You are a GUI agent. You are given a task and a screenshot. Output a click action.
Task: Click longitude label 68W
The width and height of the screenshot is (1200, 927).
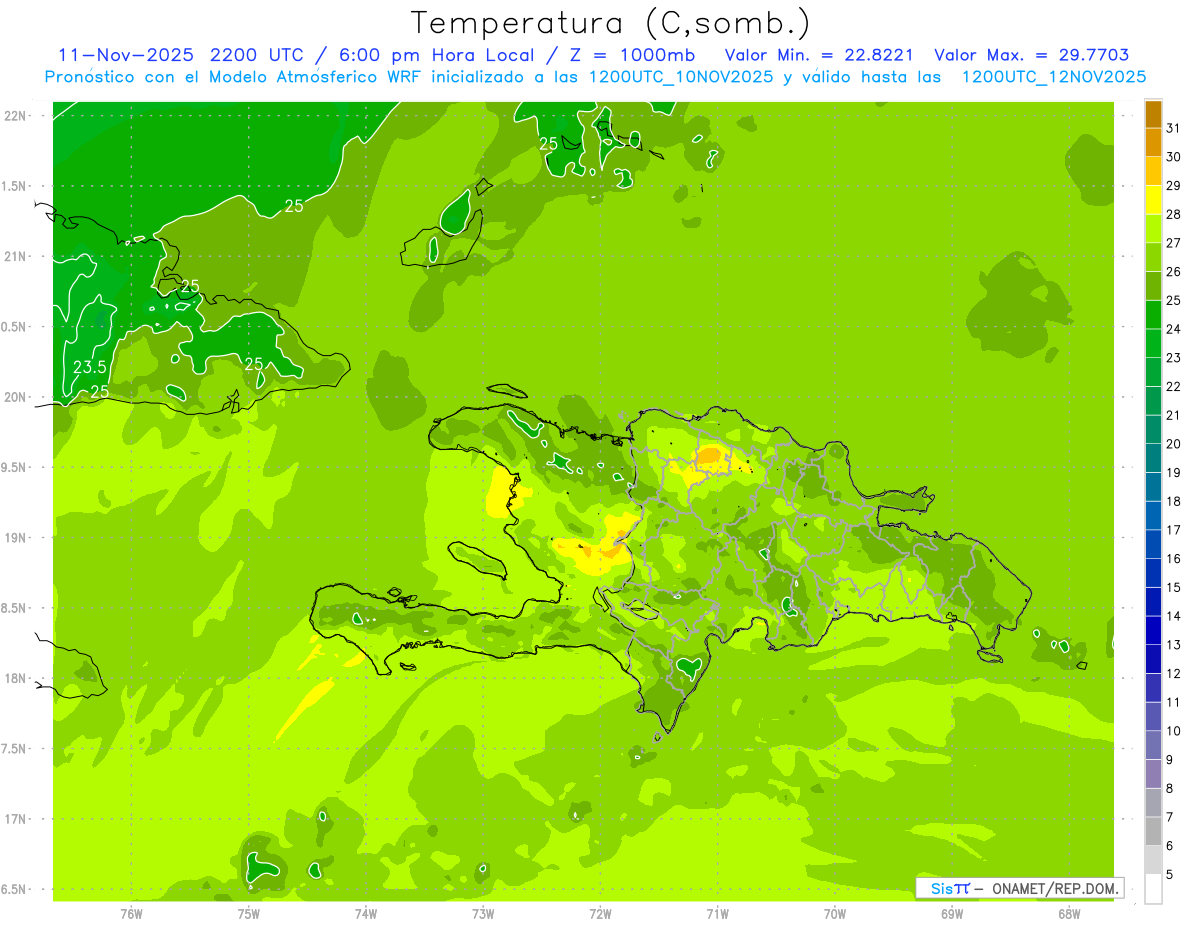point(1069,913)
